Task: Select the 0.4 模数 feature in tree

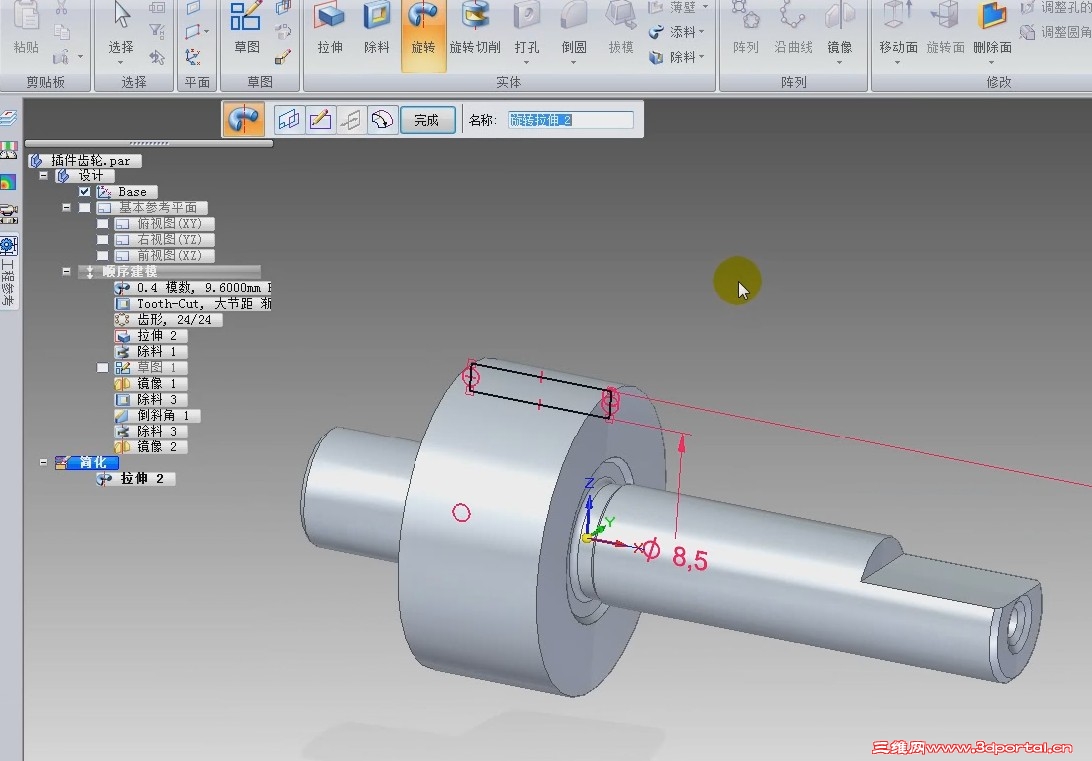Action: (x=192, y=288)
